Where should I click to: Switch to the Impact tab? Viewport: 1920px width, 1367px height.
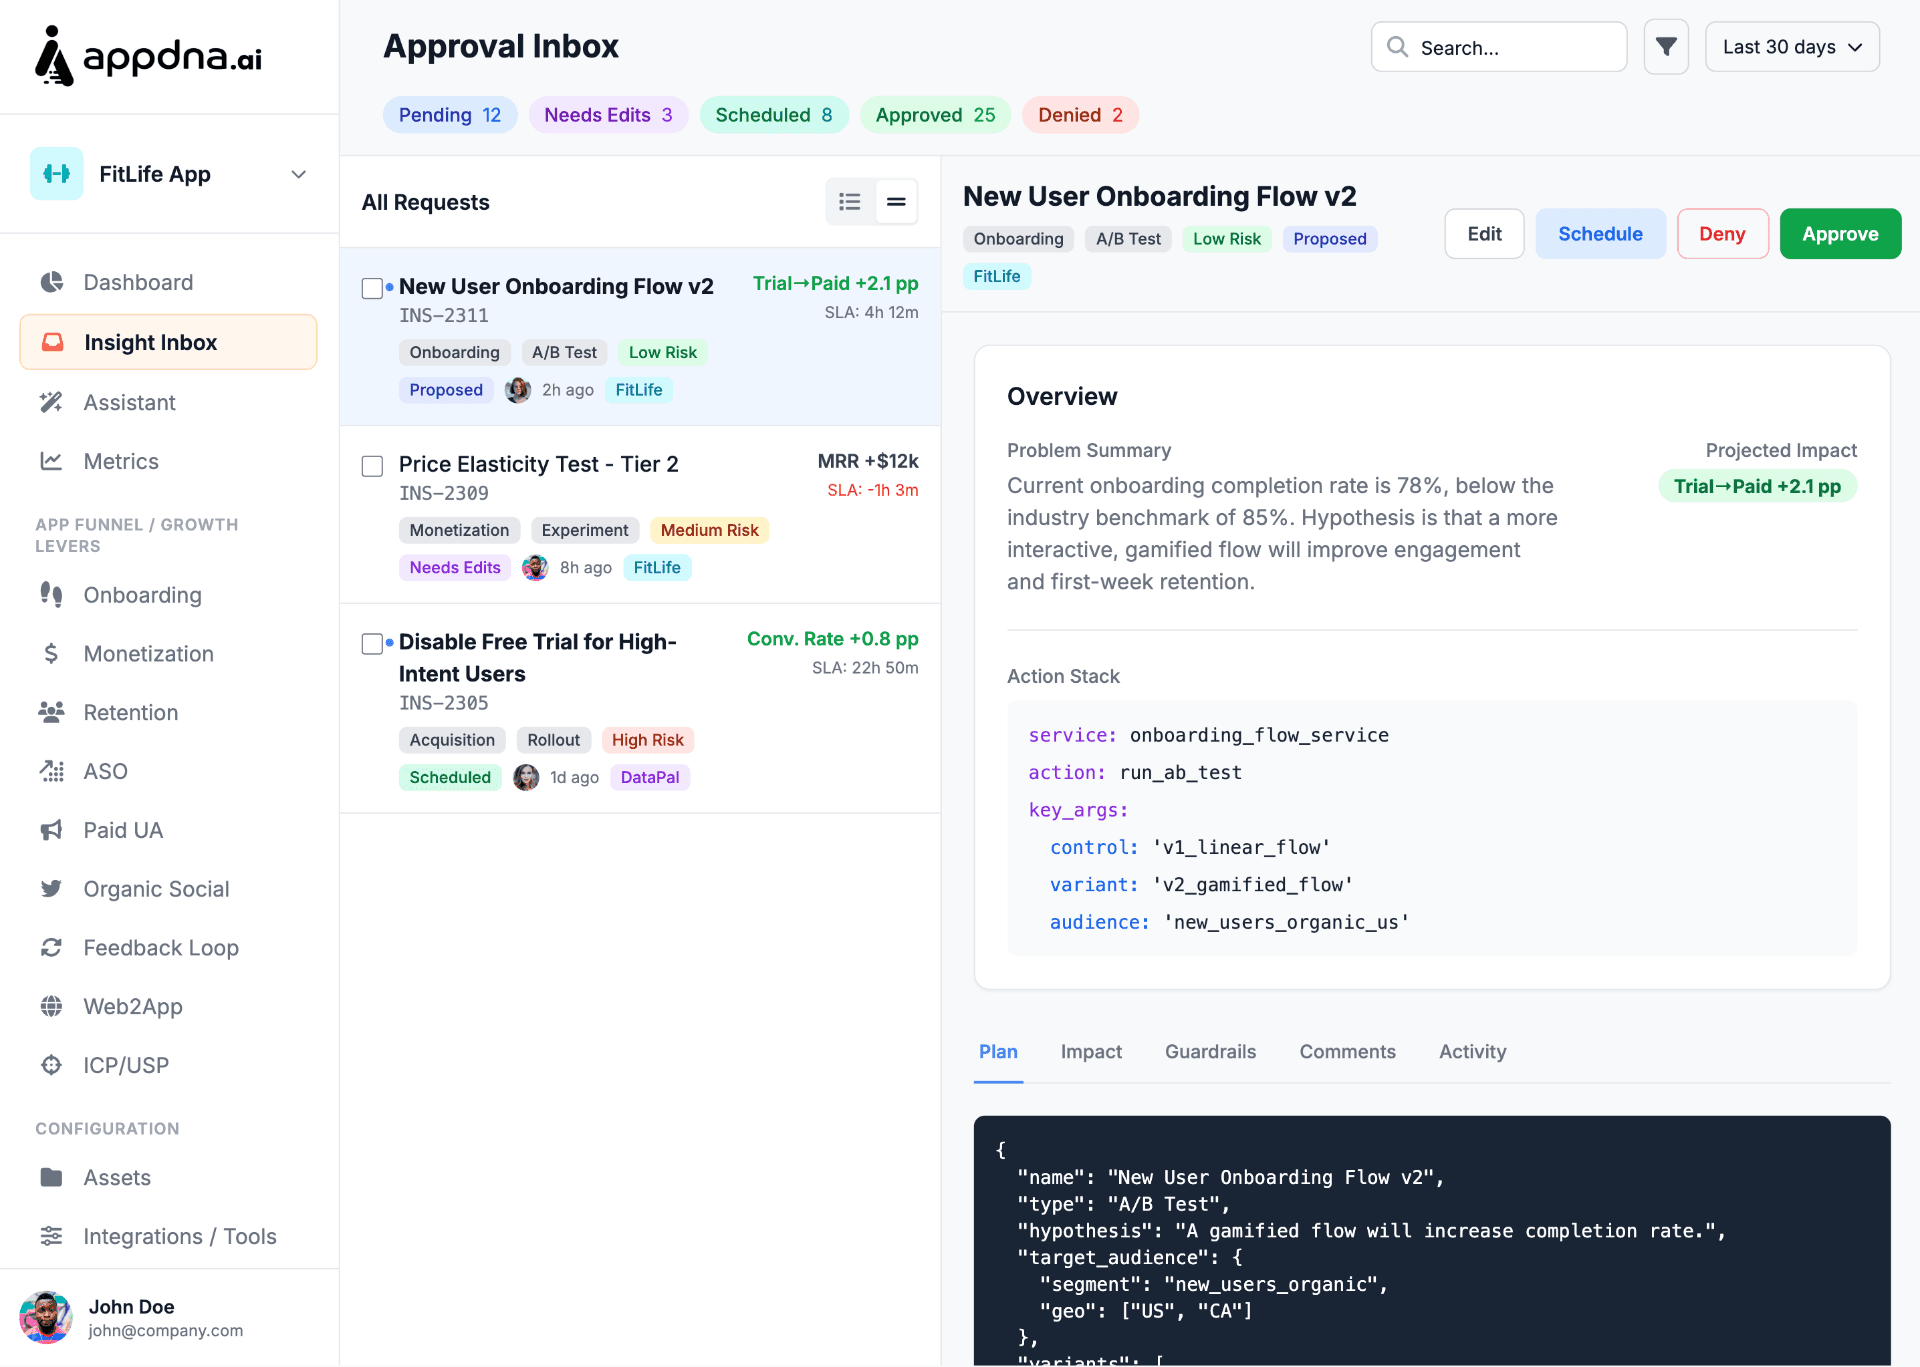pos(1091,1051)
